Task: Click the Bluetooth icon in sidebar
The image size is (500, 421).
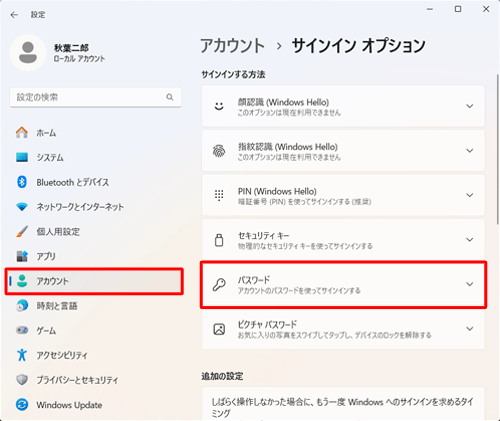Action: click(x=22, y=182)
